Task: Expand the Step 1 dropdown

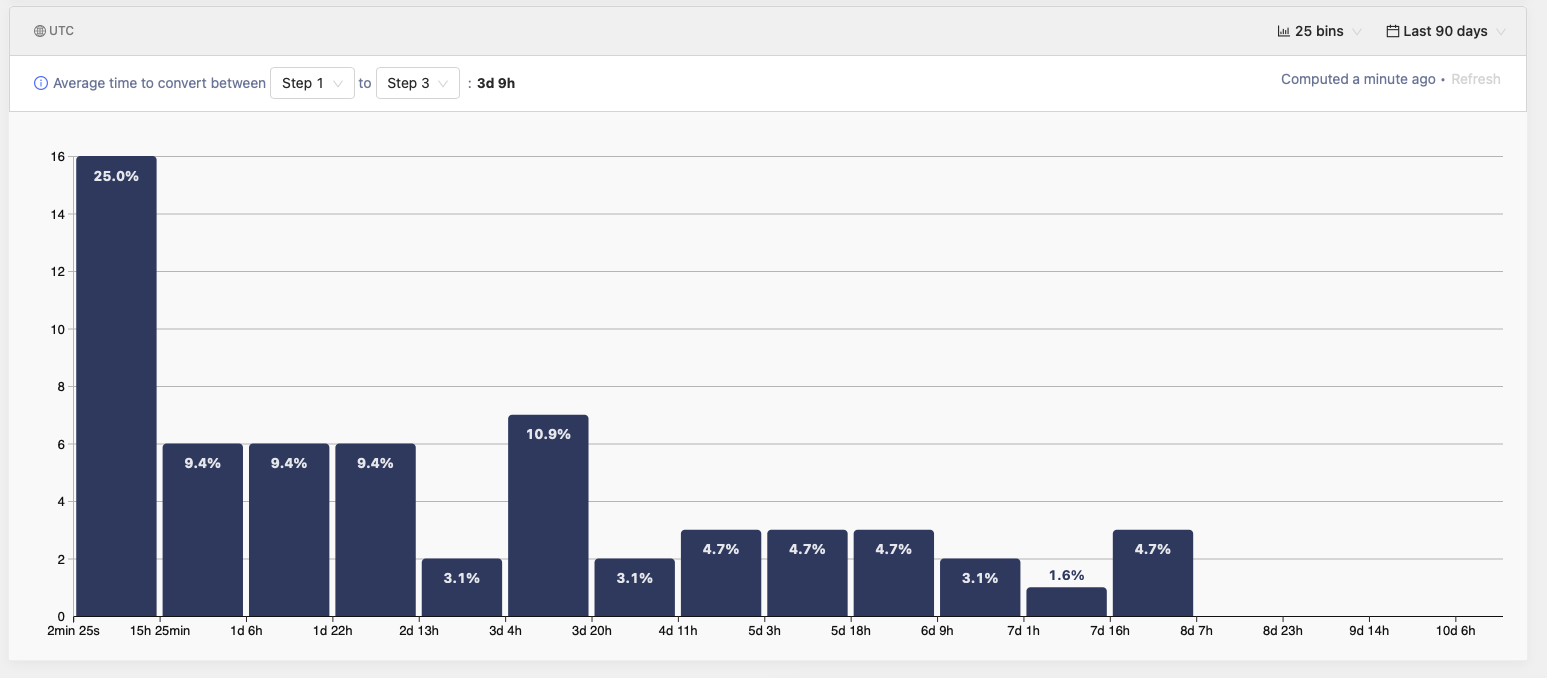Action: [312, 83]
